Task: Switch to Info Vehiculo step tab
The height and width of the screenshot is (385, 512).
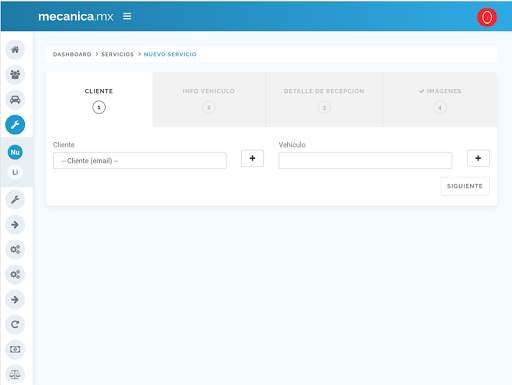Action: point(209,99)
